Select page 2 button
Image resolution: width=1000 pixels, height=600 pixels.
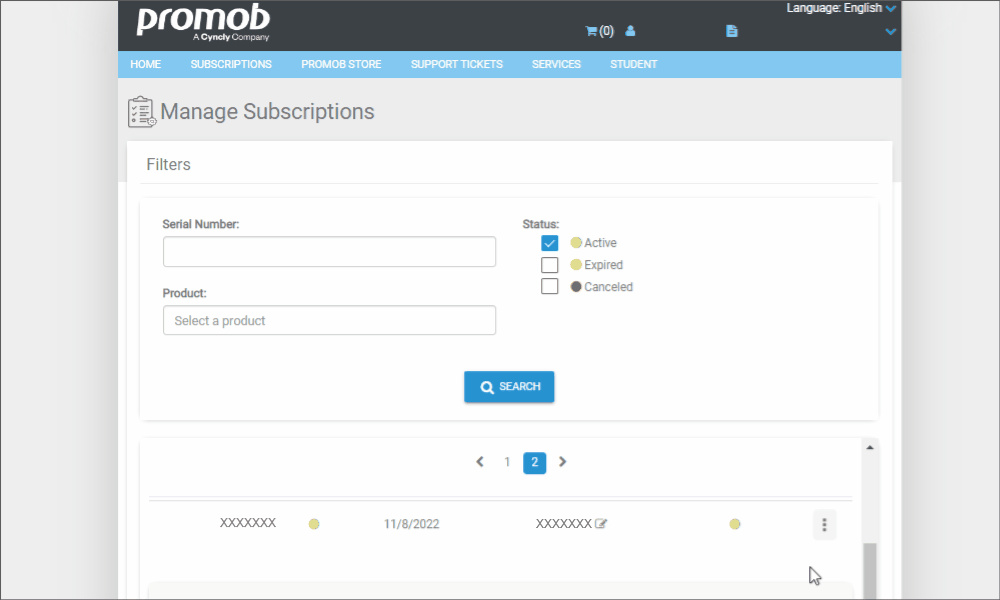click(534, 462)
